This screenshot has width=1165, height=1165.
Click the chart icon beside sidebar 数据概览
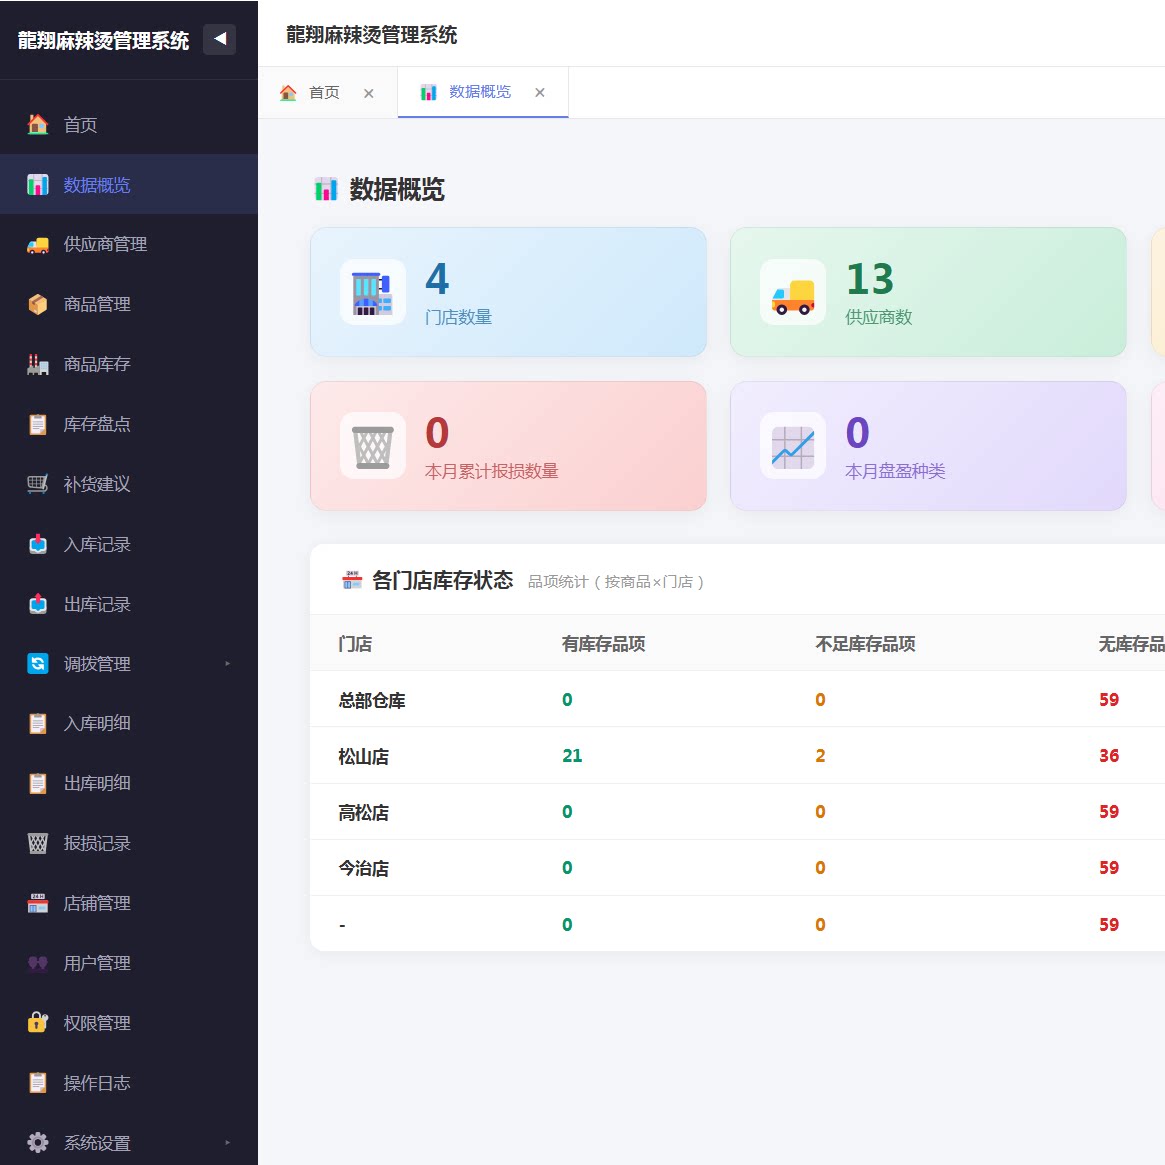coord(37,184)
